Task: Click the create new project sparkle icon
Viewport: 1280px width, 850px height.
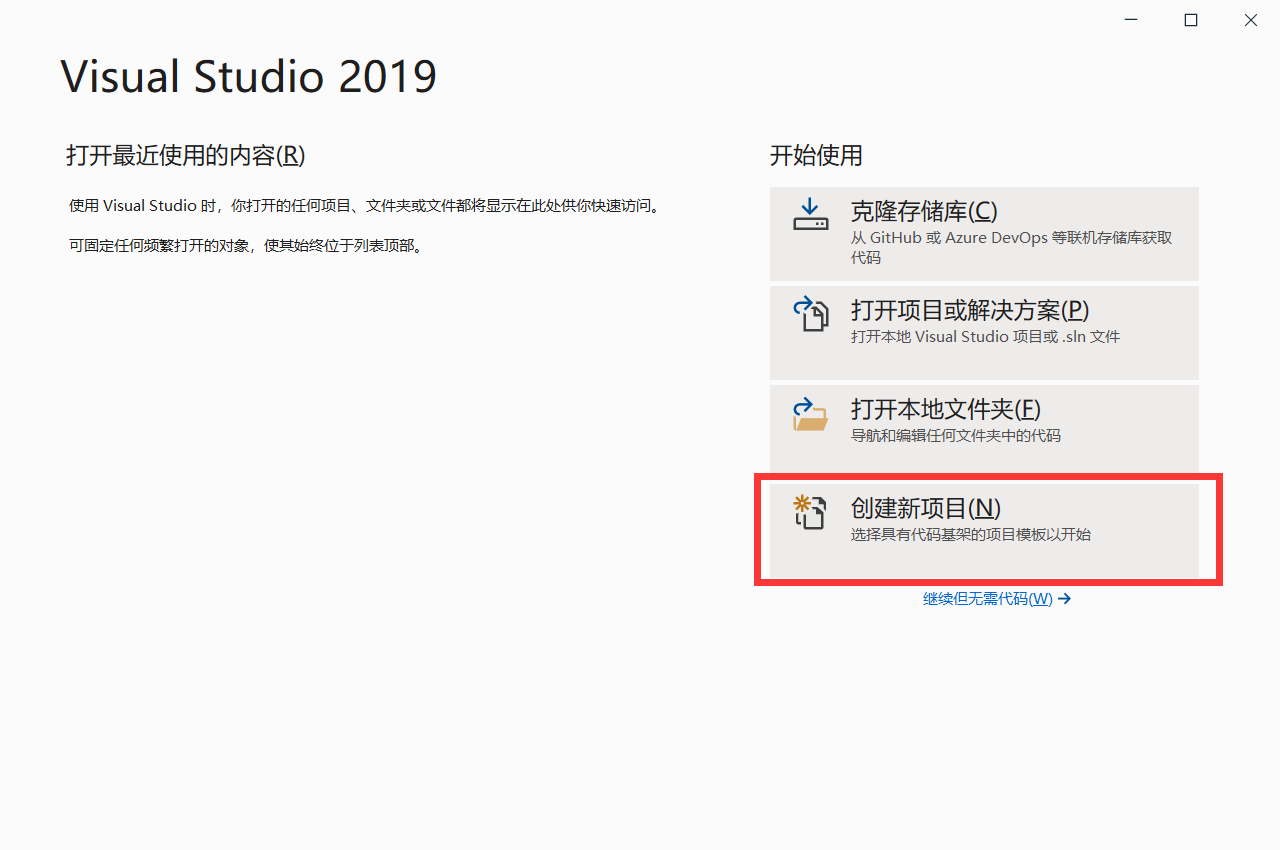Action: pos(810,511)
